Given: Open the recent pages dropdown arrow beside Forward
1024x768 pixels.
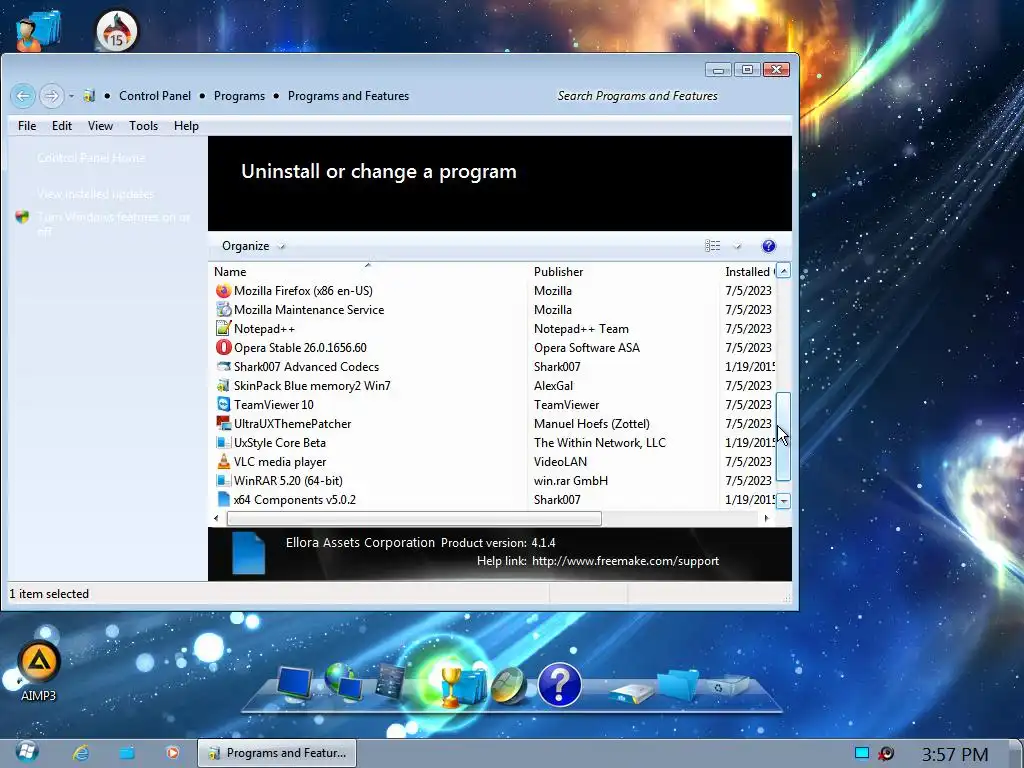Looking at the screenshot, I should pyautogui.click(x=71, y=96).
